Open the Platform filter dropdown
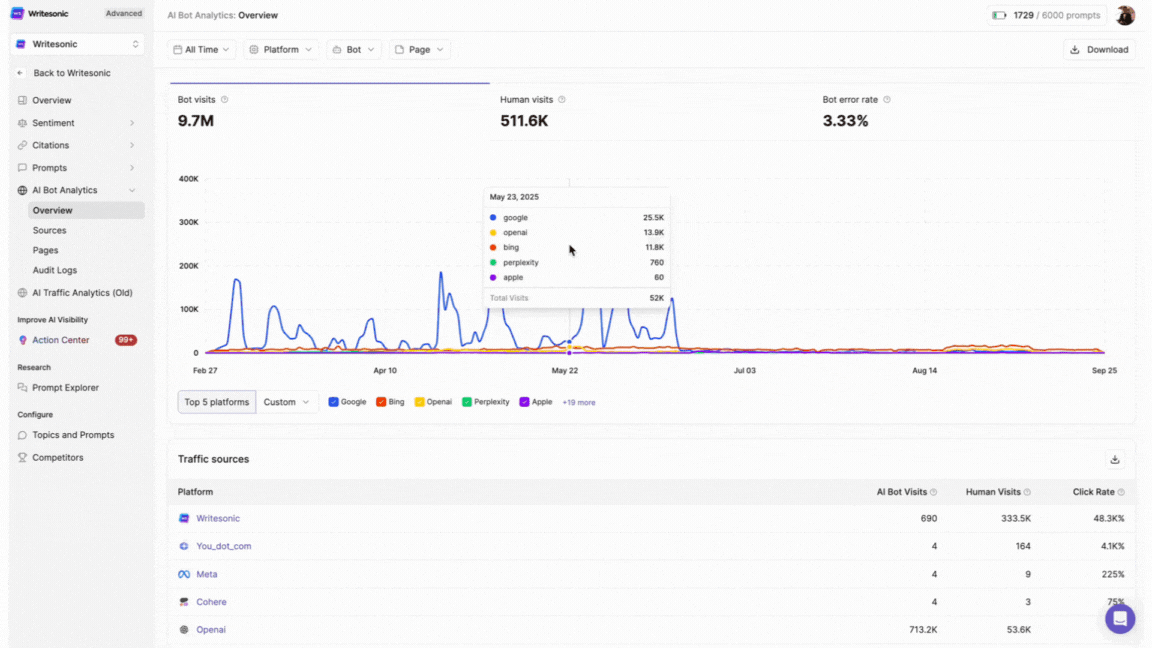The width and height of the screenshot is (1152, 648). [x=281, y=49]
